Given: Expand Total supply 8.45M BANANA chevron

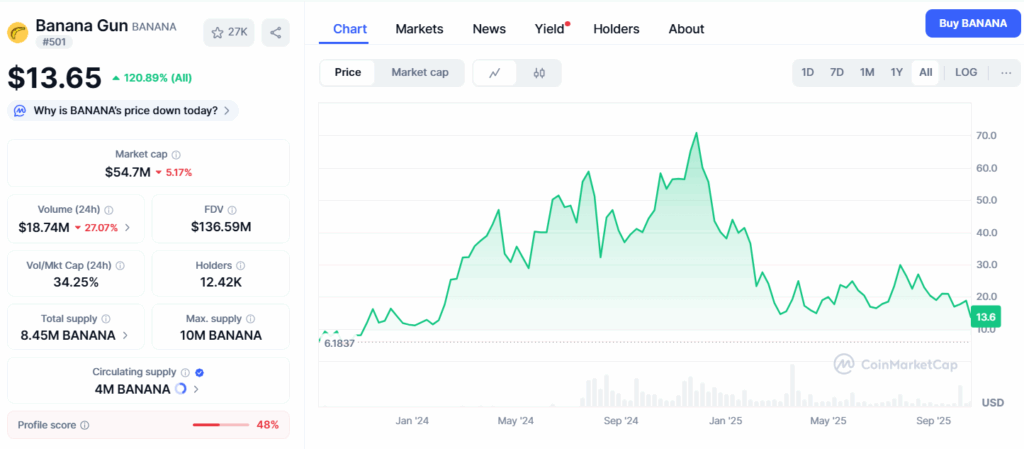Looking at the screenshot, I should (124, 335).
